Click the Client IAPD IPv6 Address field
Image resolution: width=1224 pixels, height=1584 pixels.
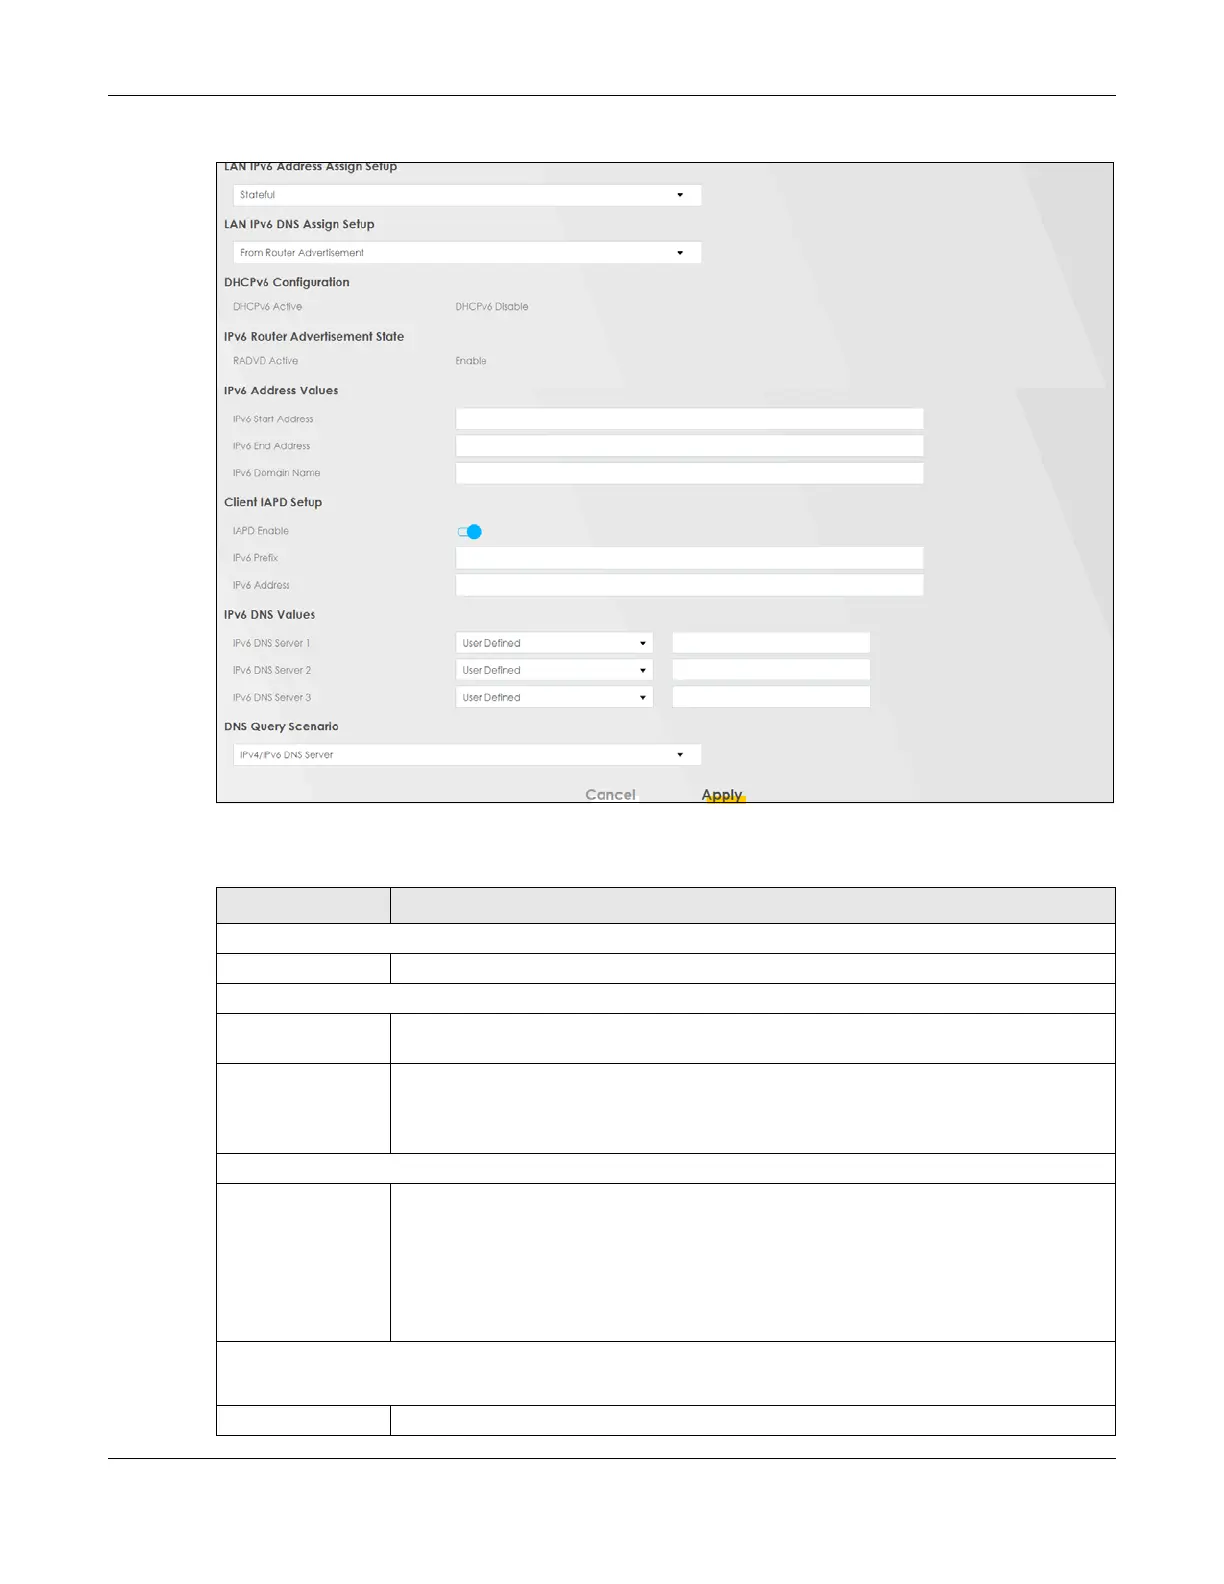689,585
